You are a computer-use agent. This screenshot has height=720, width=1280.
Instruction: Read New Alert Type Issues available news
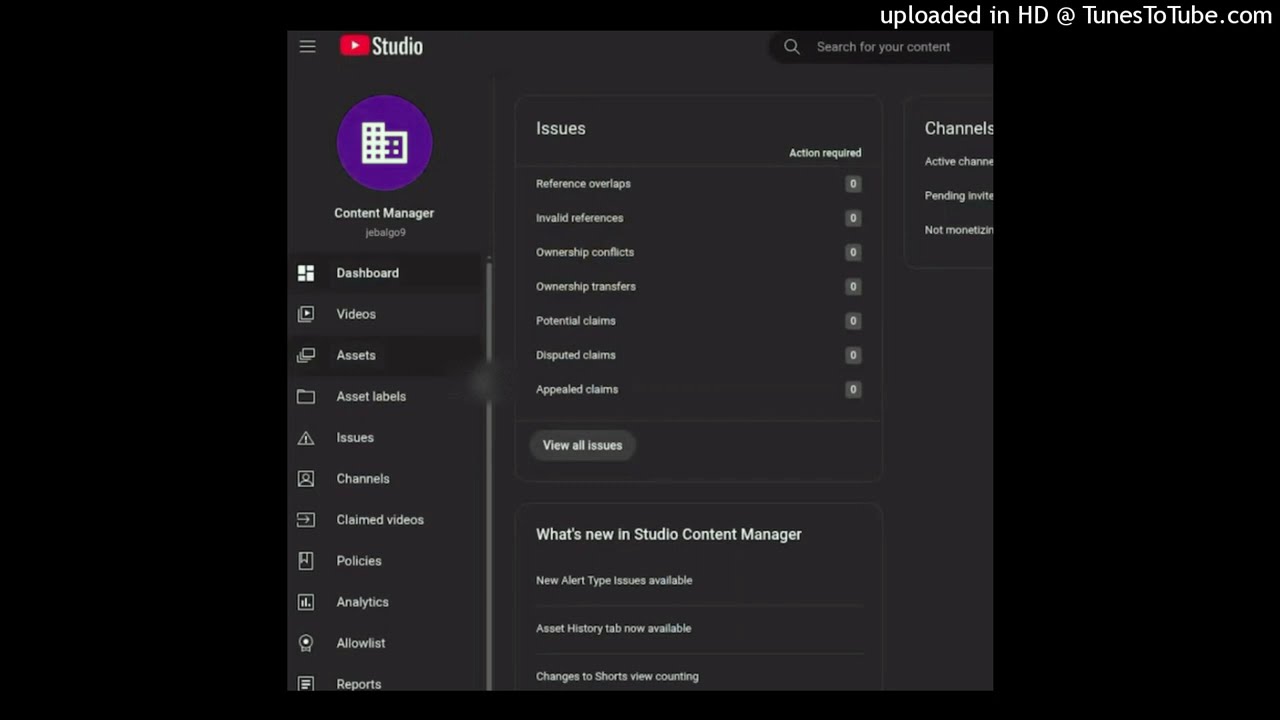coord(614,580)
